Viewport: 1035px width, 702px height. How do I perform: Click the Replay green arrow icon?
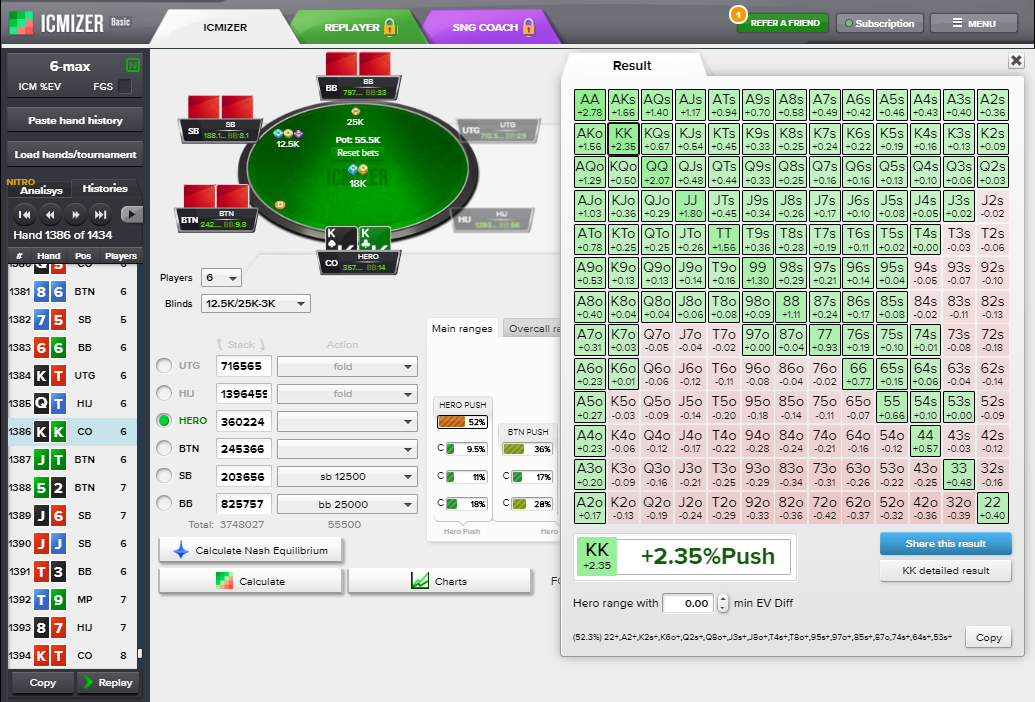pos(88,683)
